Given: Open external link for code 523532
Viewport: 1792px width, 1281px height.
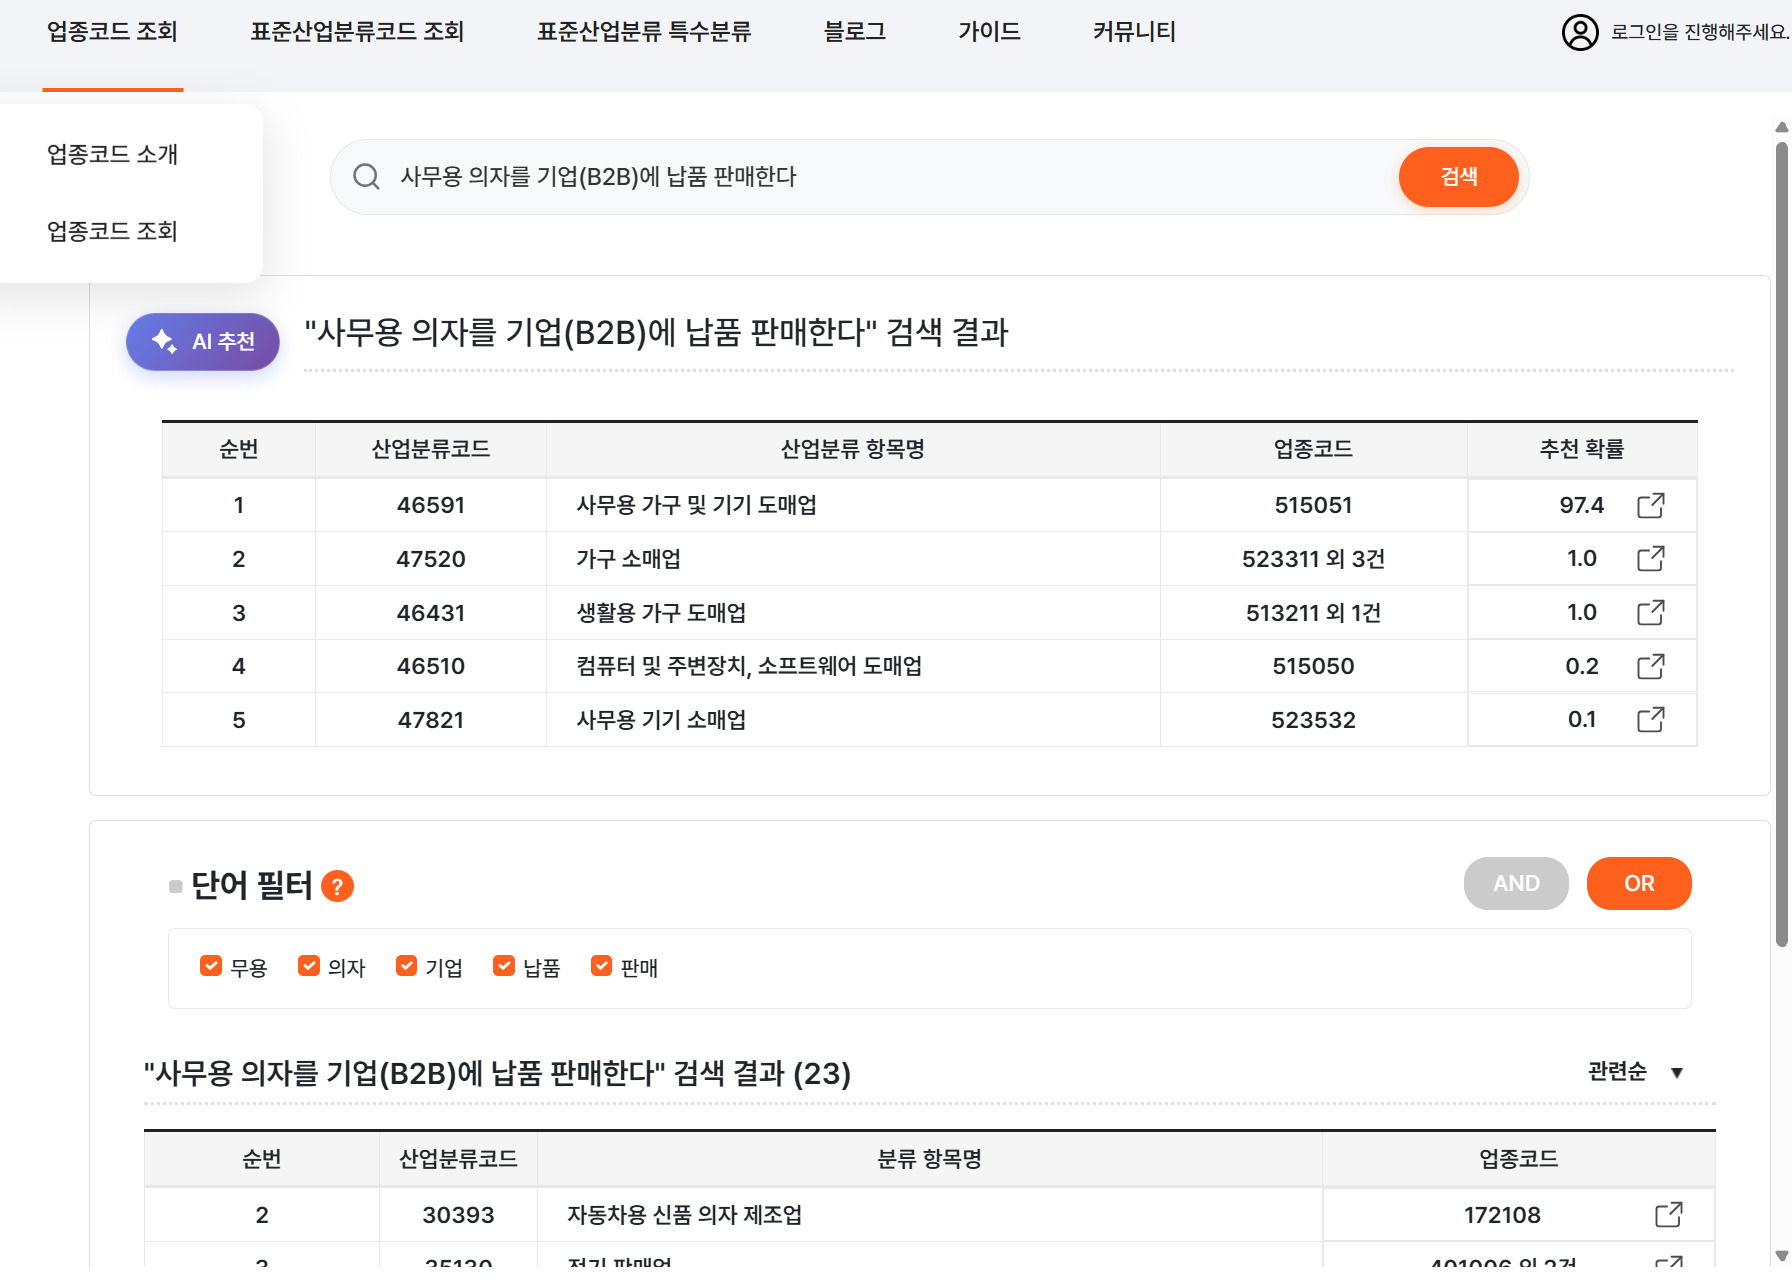Looking at the screenshot, I should [x=1651, y=719].
